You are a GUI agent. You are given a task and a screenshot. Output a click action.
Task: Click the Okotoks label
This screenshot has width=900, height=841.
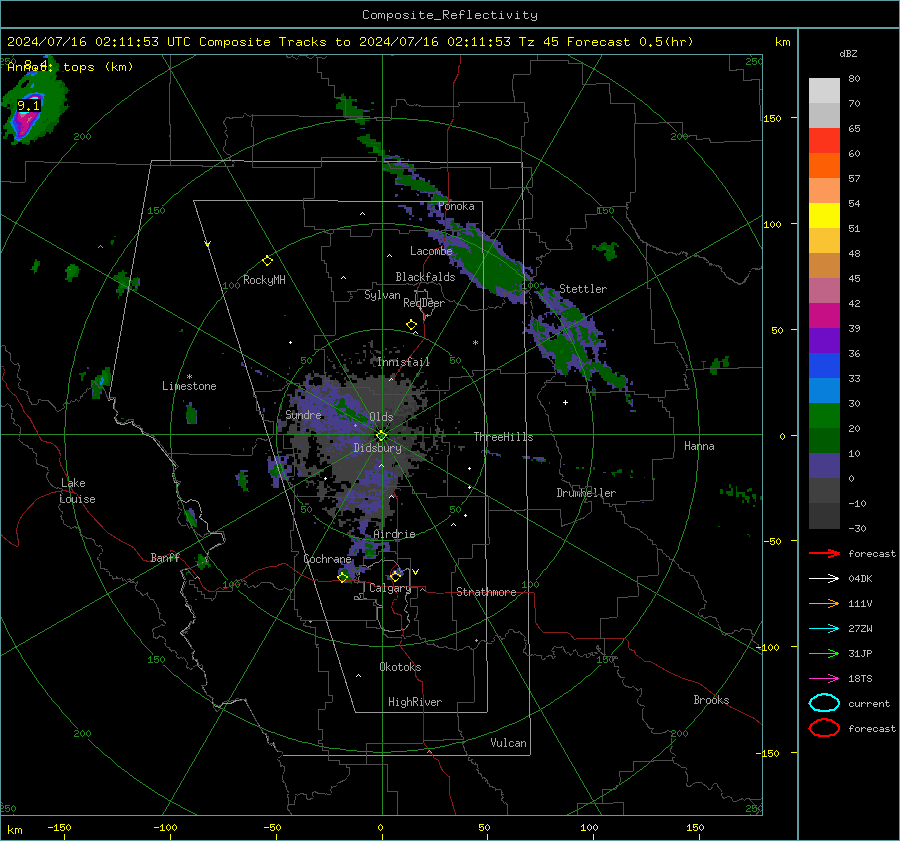[x=401, y=667]
